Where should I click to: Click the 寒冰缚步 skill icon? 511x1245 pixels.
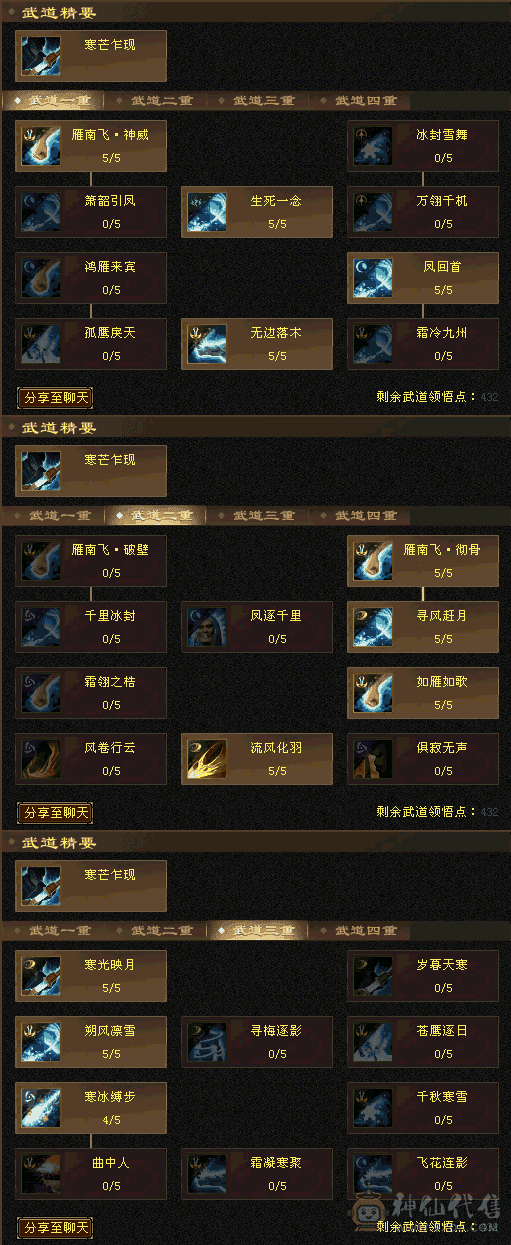pos(41,1108)
